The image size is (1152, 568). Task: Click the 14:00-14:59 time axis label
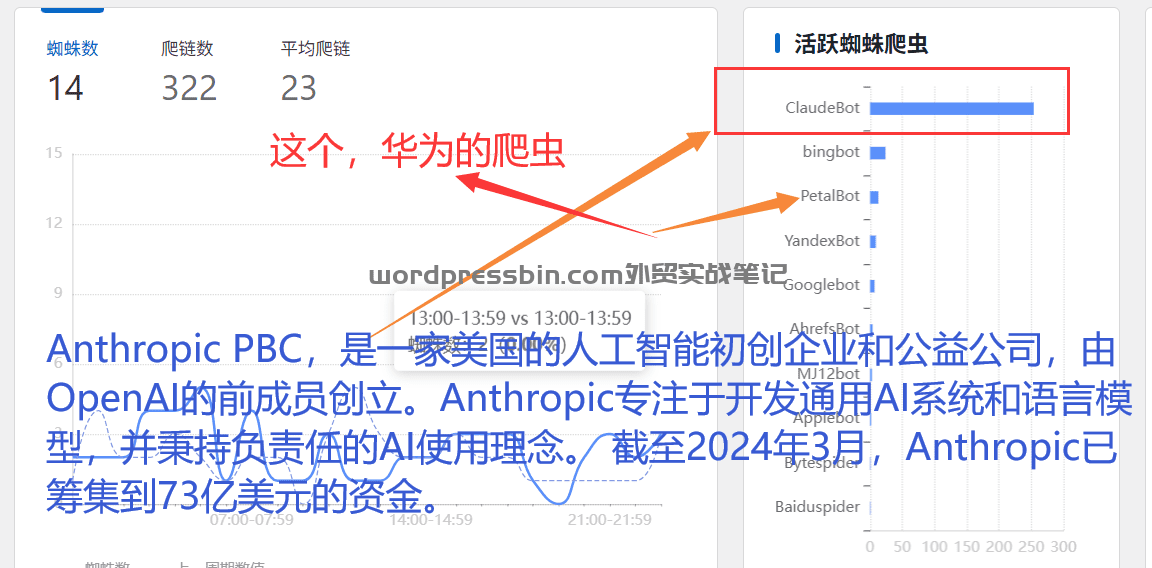(430, 520)
